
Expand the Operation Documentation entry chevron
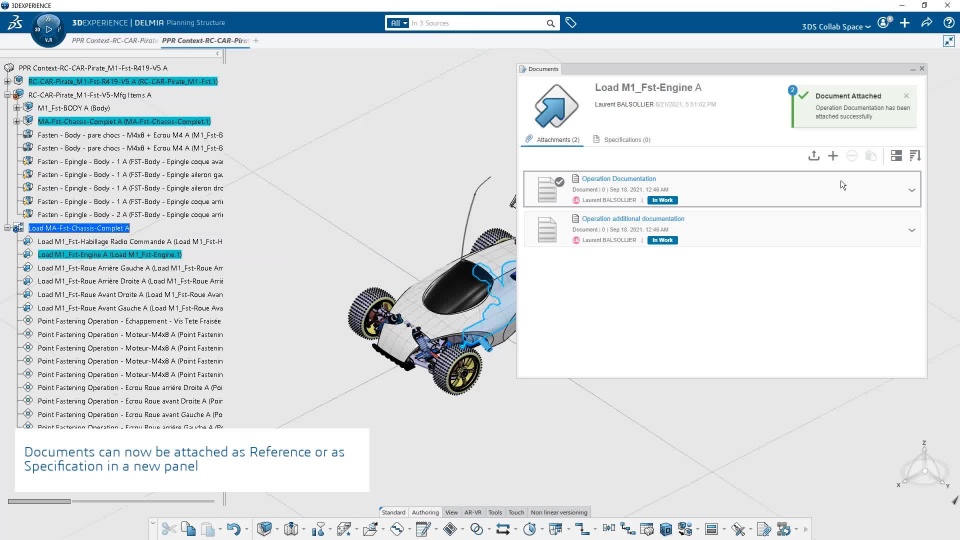click(912, 190)
